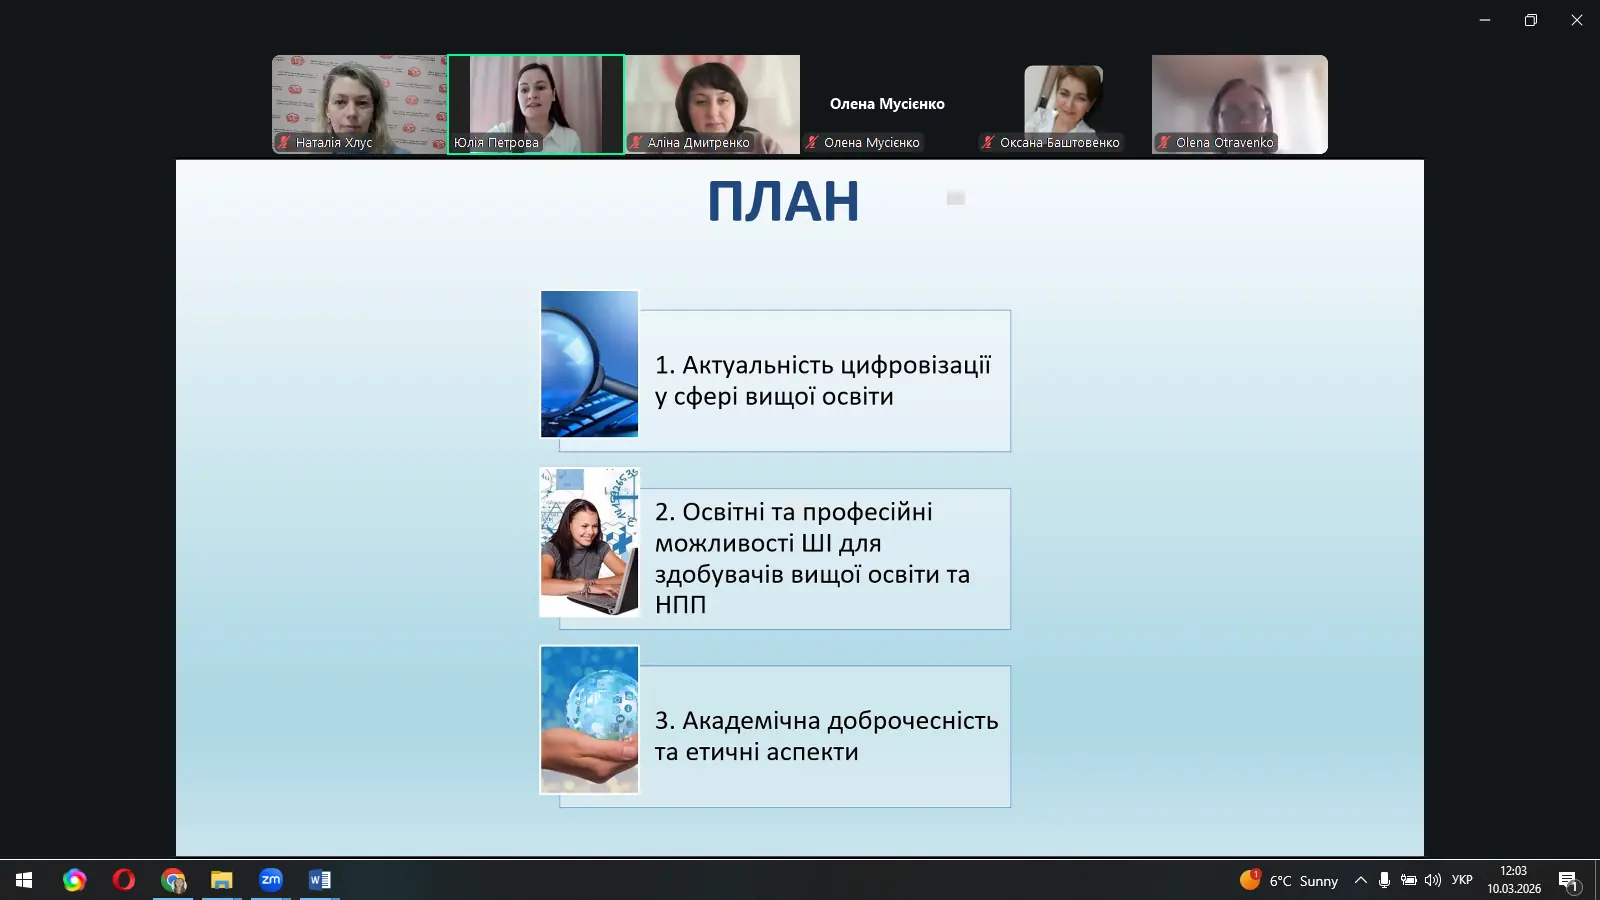
Task: Click the text 'Актуальність цифровізації у сфері вищої освіти'
Action: click(x=822, y=381)
